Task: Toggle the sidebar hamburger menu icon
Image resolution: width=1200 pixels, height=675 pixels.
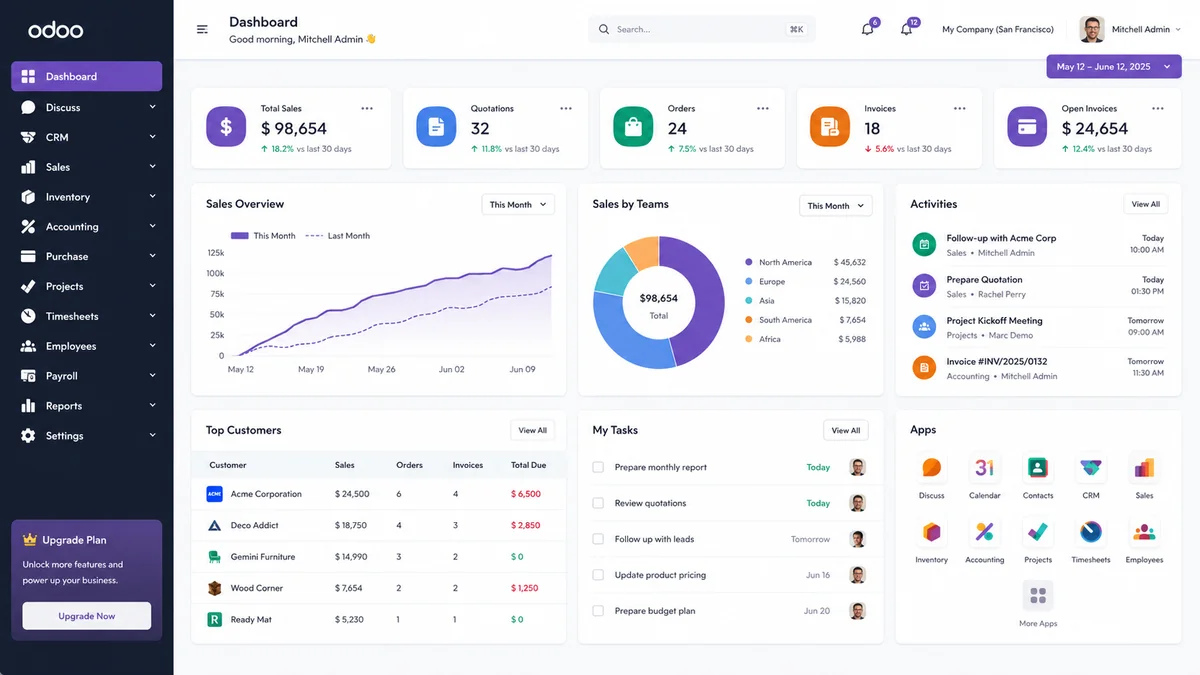Action: tap(202, 29)
